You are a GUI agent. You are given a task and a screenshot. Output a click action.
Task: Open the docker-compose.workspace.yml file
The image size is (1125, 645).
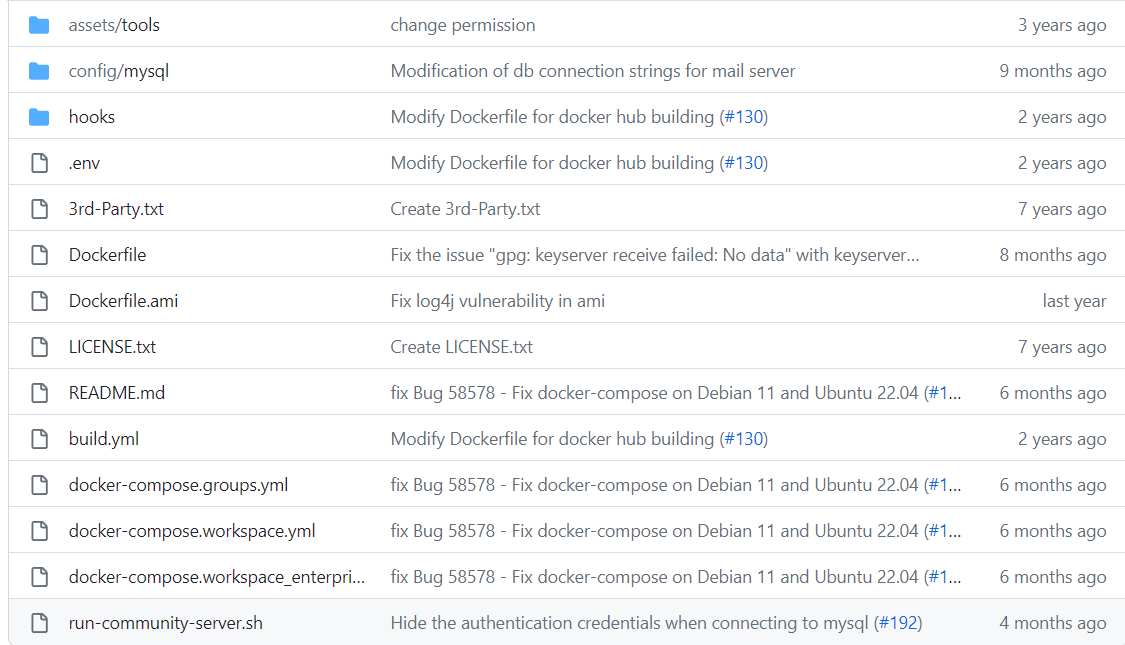(x=192, y=530)
